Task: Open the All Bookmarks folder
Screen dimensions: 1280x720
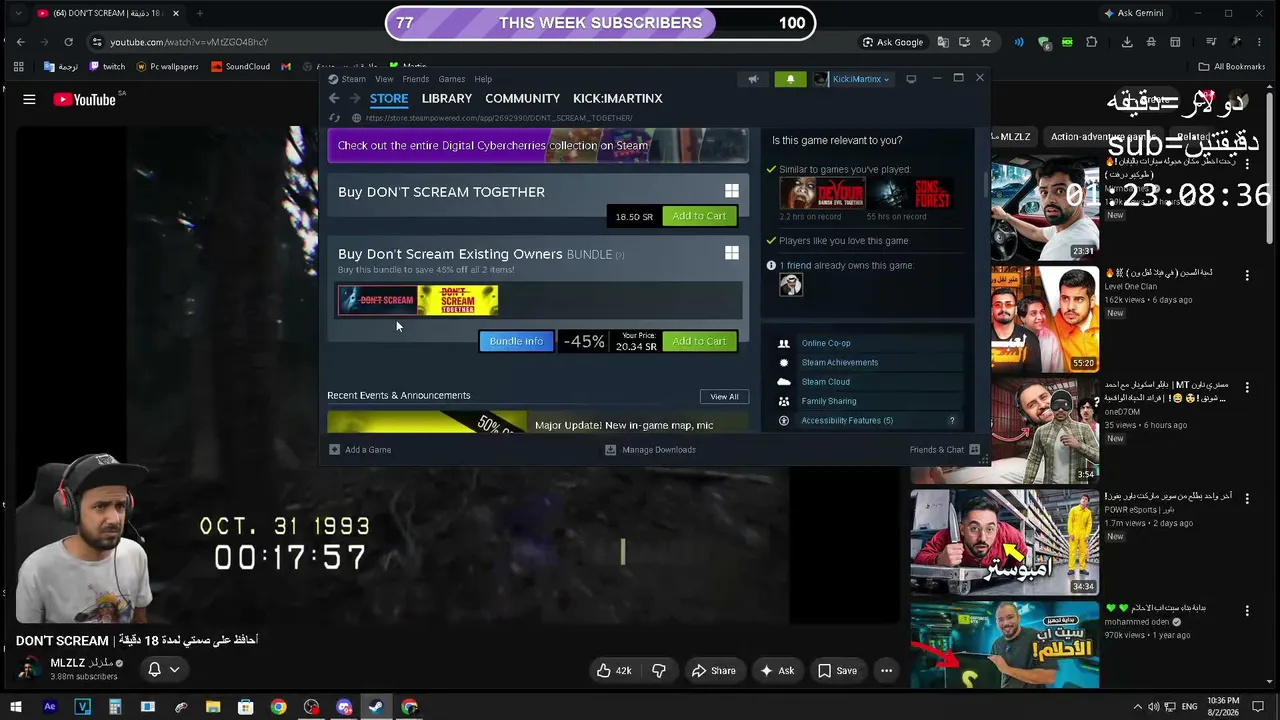Action: (1232, 67)
